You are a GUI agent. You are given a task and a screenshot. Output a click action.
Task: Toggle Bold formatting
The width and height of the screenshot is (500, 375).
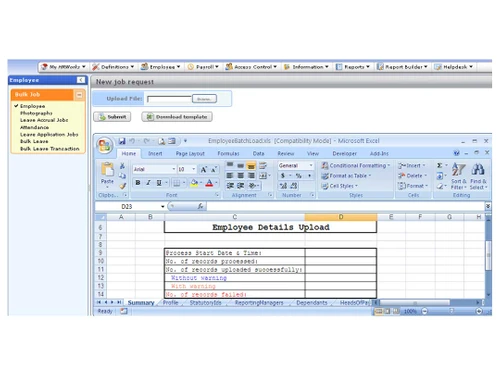[138, 183]
